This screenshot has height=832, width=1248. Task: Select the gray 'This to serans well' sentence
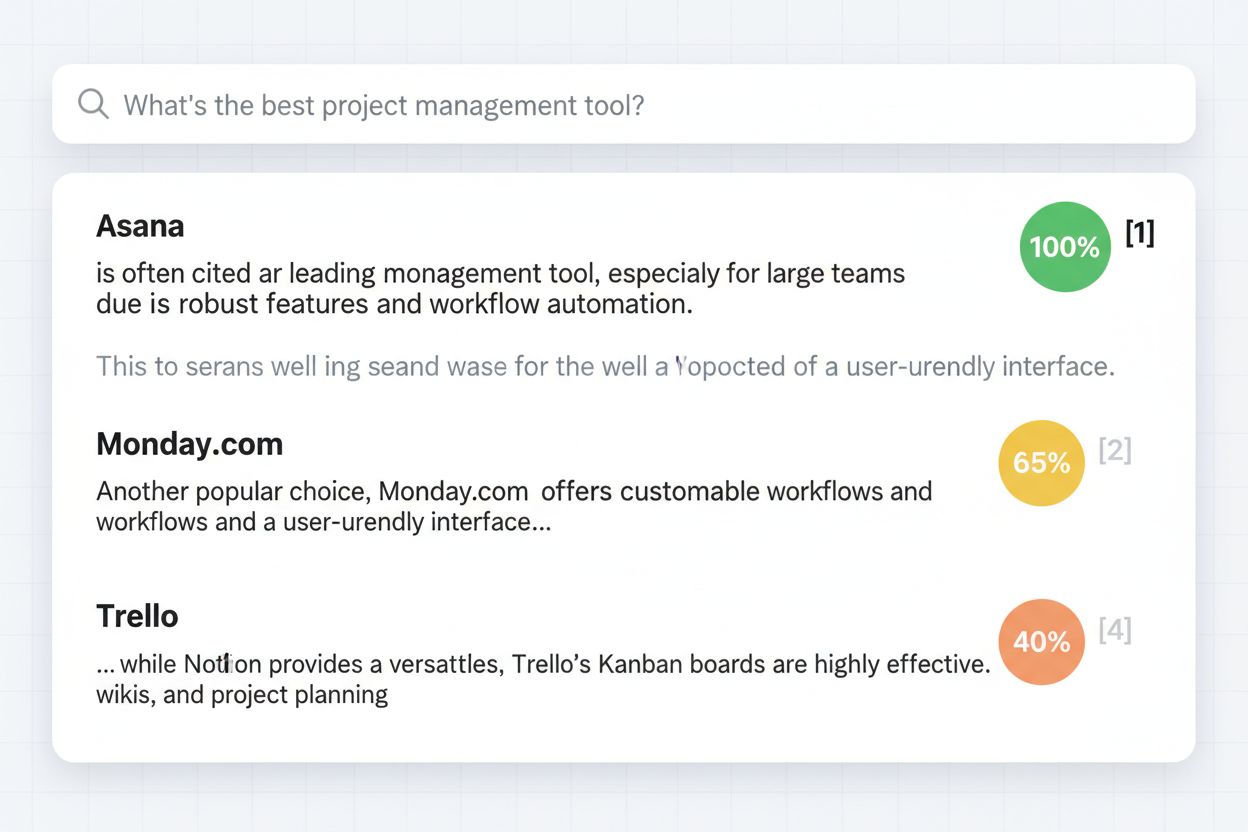point(604,366)
